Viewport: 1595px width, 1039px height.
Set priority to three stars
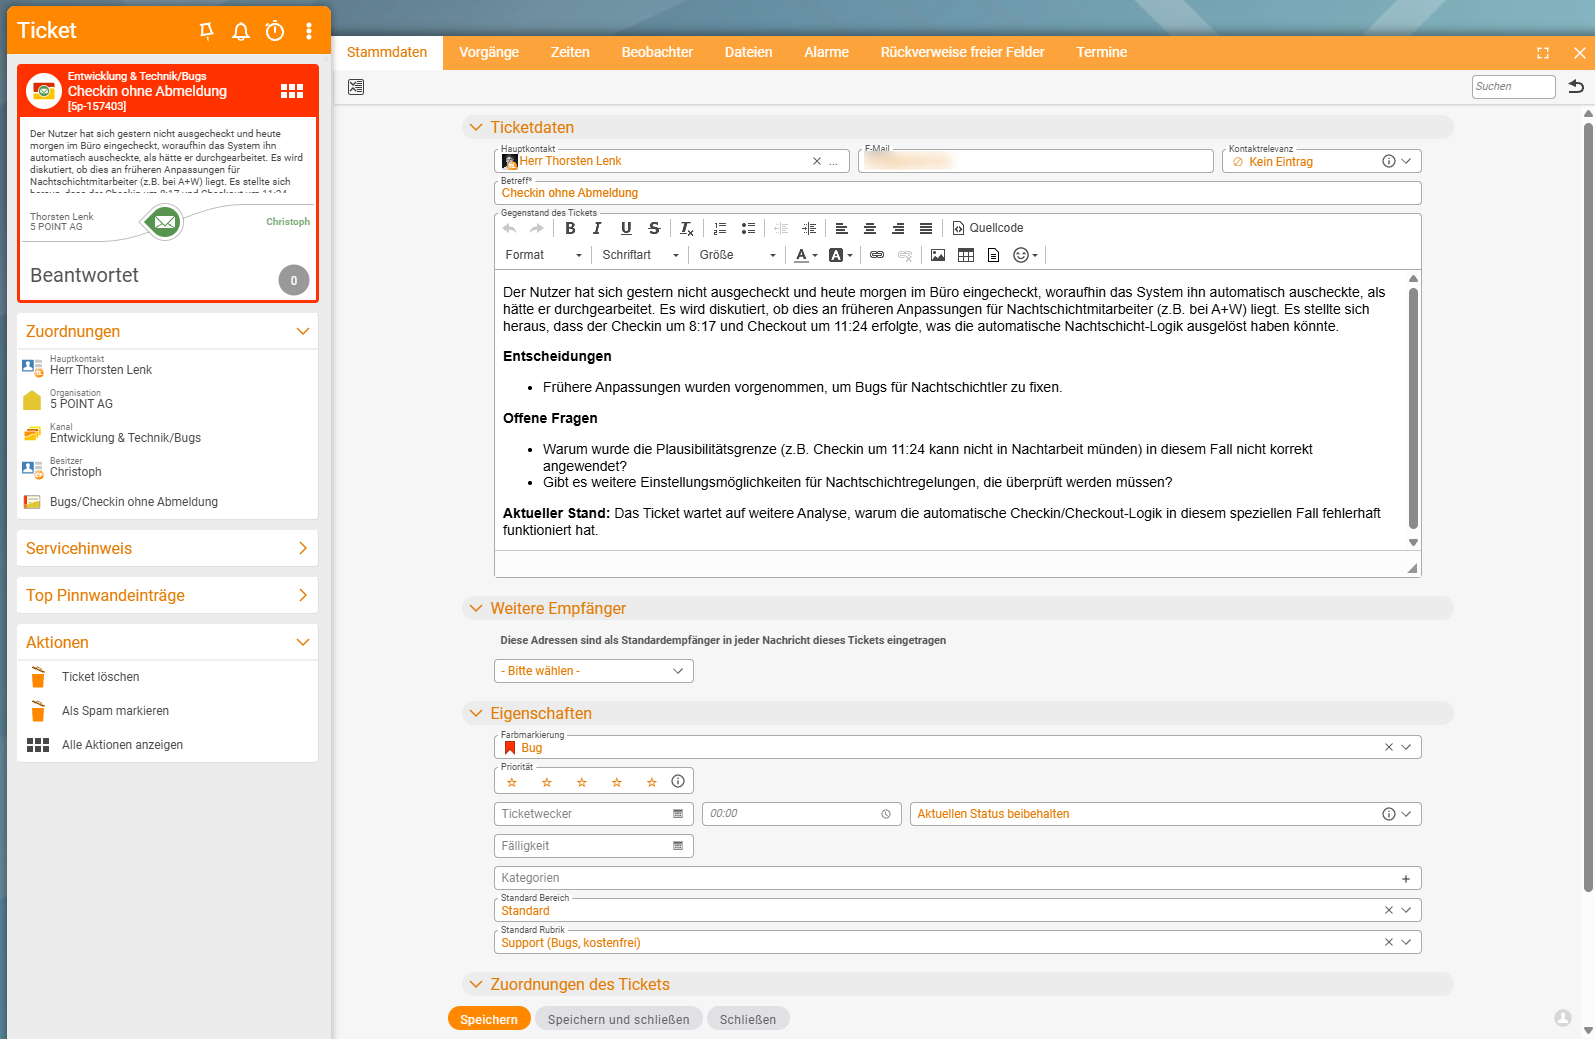pos(582,782)
